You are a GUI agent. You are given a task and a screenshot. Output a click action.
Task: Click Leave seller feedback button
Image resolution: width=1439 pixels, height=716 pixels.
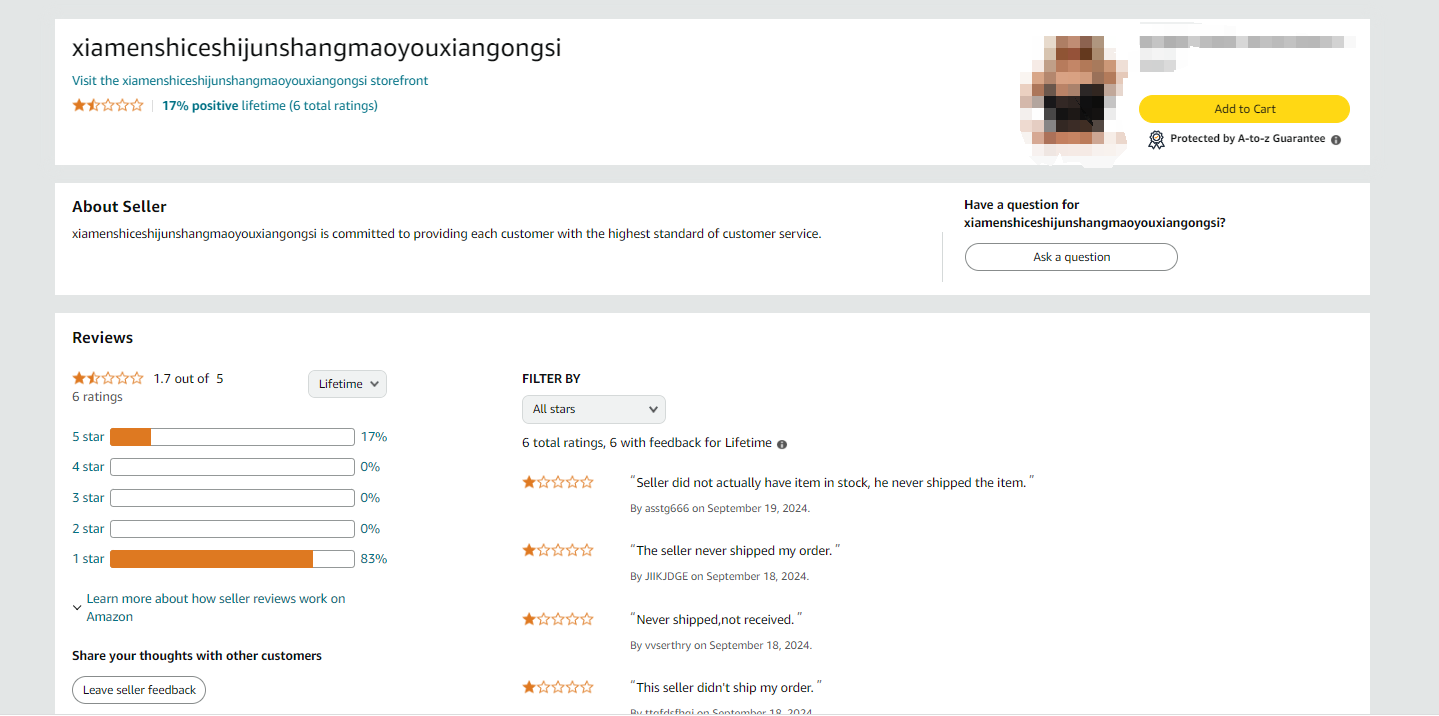coord(139,690)
